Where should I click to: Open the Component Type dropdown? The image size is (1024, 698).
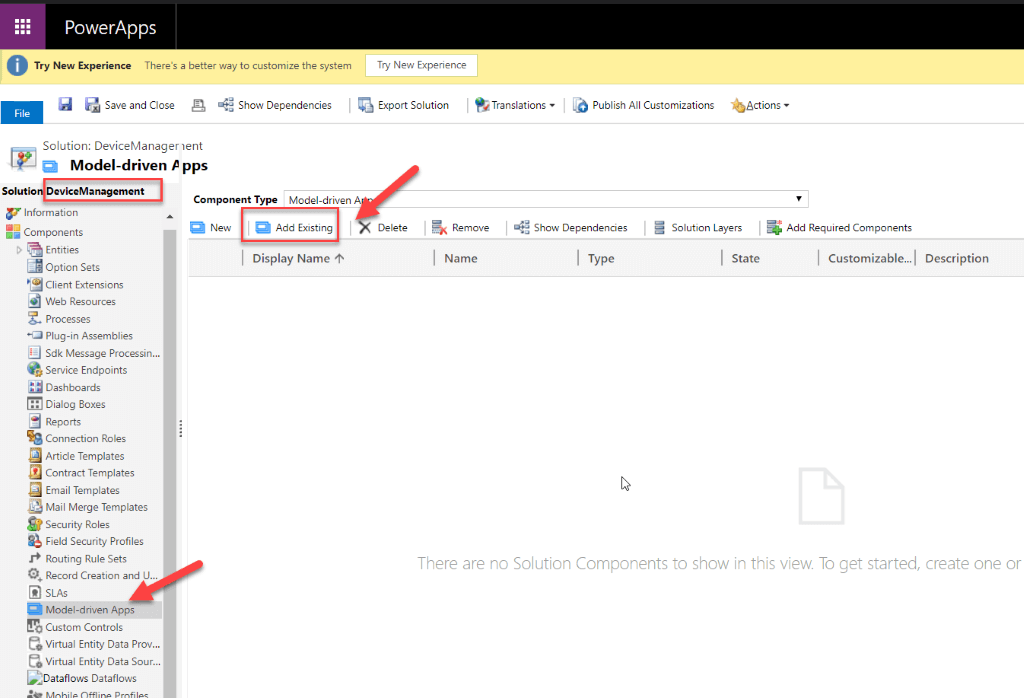546,199
